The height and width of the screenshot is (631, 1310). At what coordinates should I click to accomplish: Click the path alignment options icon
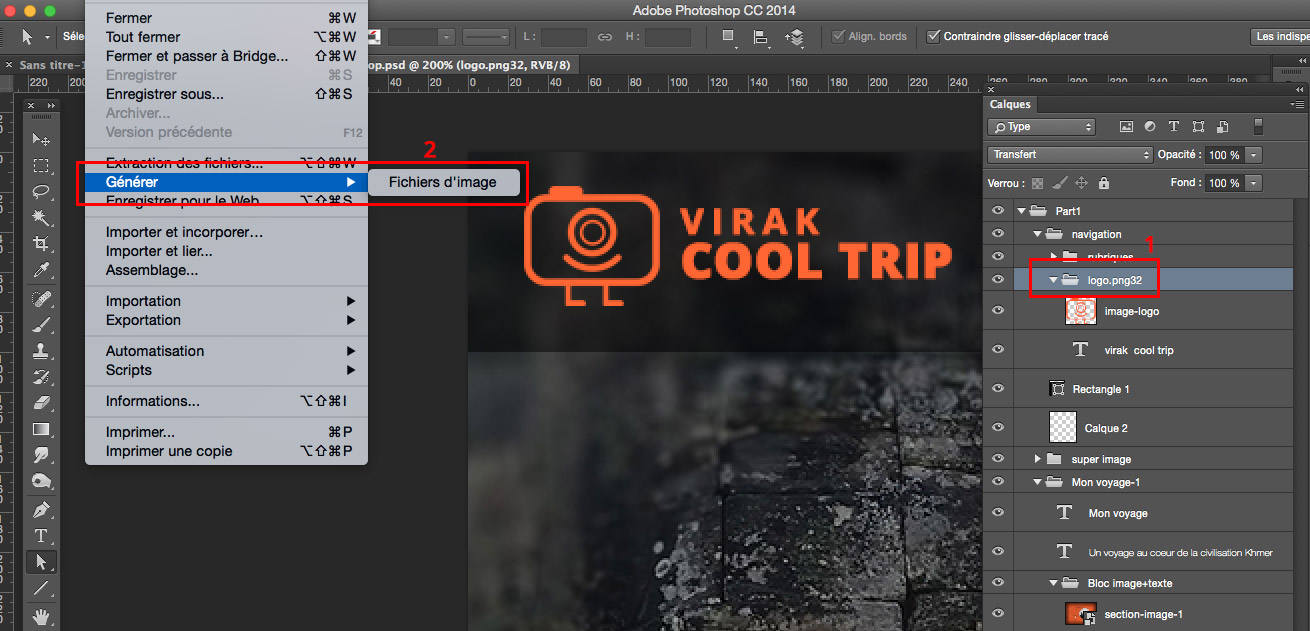coord(761,37)
